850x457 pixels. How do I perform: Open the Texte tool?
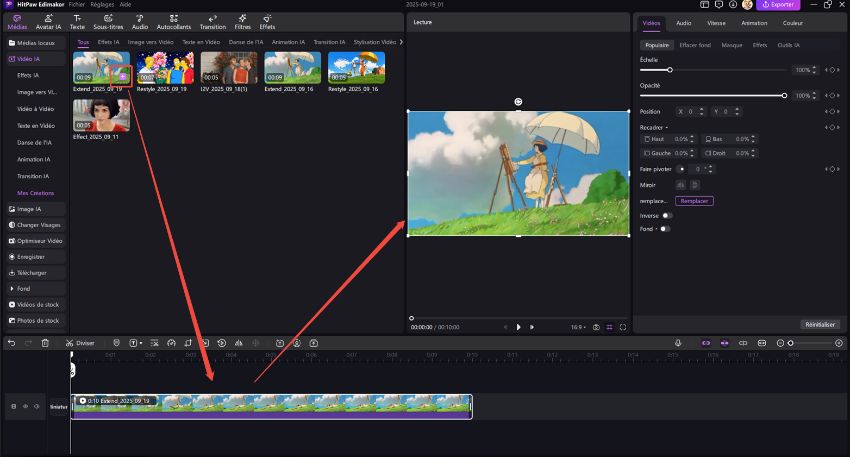tap(77, 22)
